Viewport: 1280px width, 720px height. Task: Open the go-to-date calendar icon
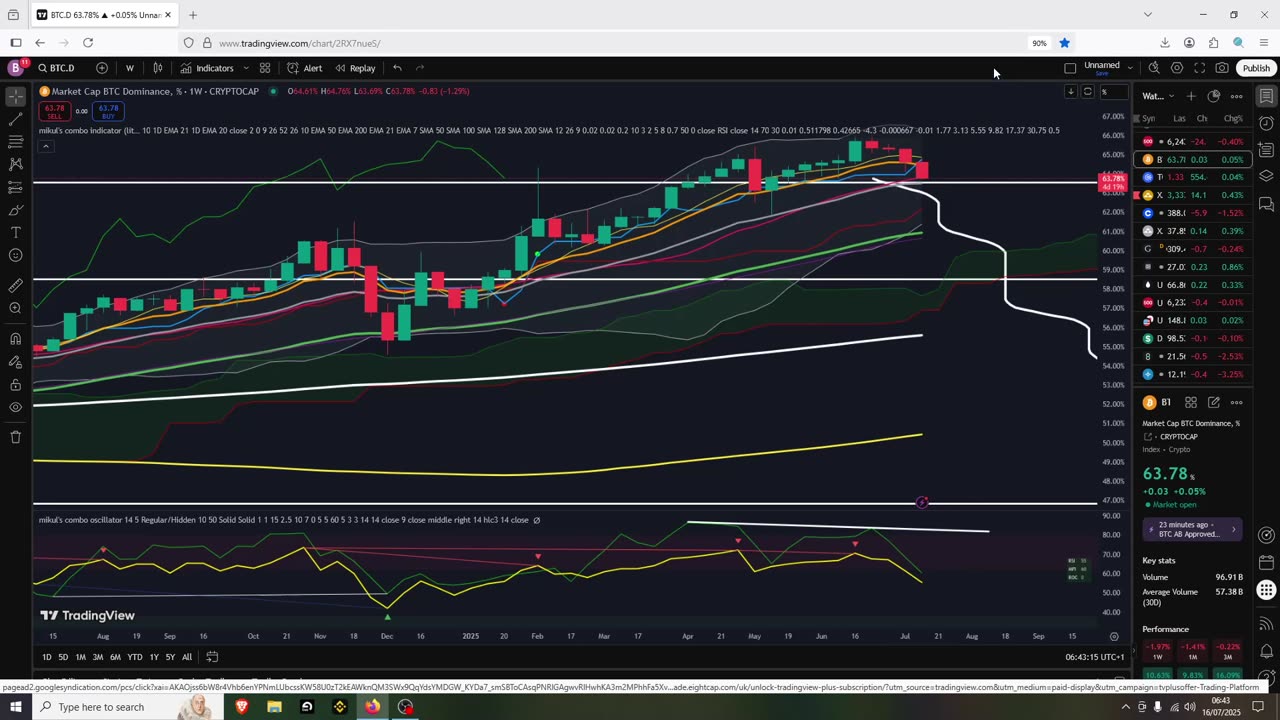point(212,657)
